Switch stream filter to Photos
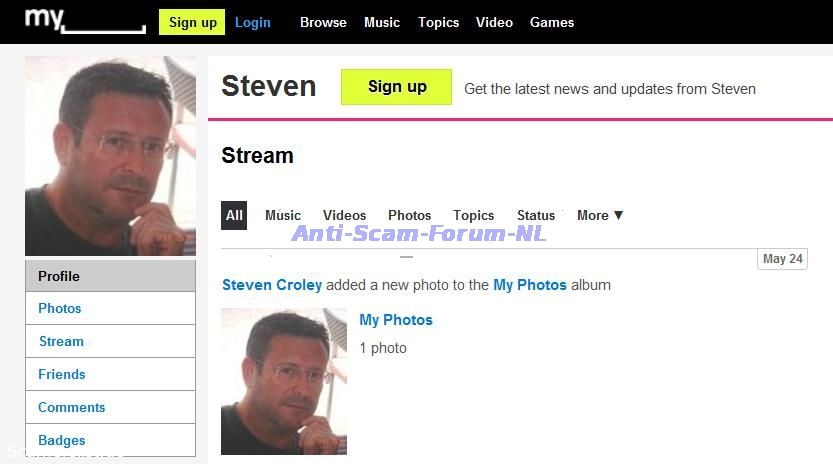The image size is (833, 464). click(x=409, y=215)
